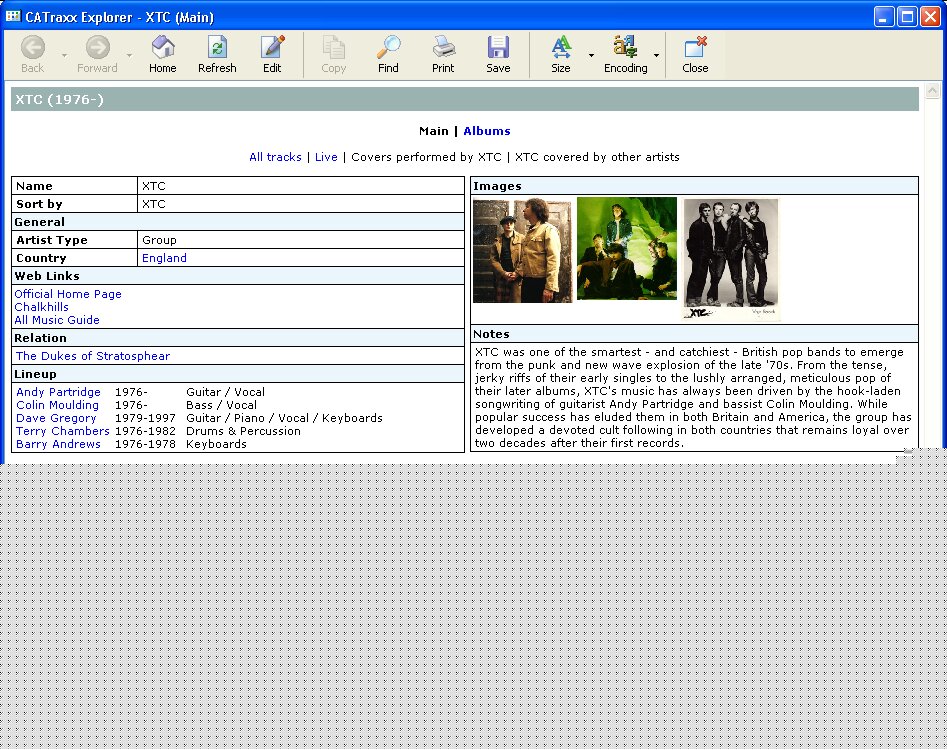Print the artist page
This screenshot has width=947, height=749.
click(x=443, y=48)
